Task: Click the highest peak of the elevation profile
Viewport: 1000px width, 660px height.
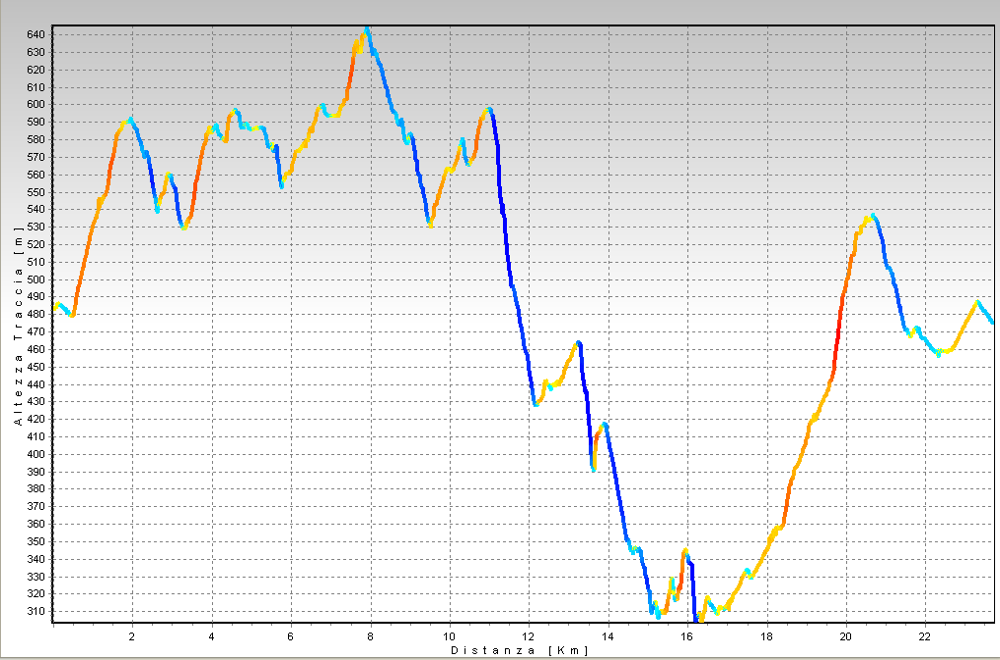Action: (x=367, y=31)
